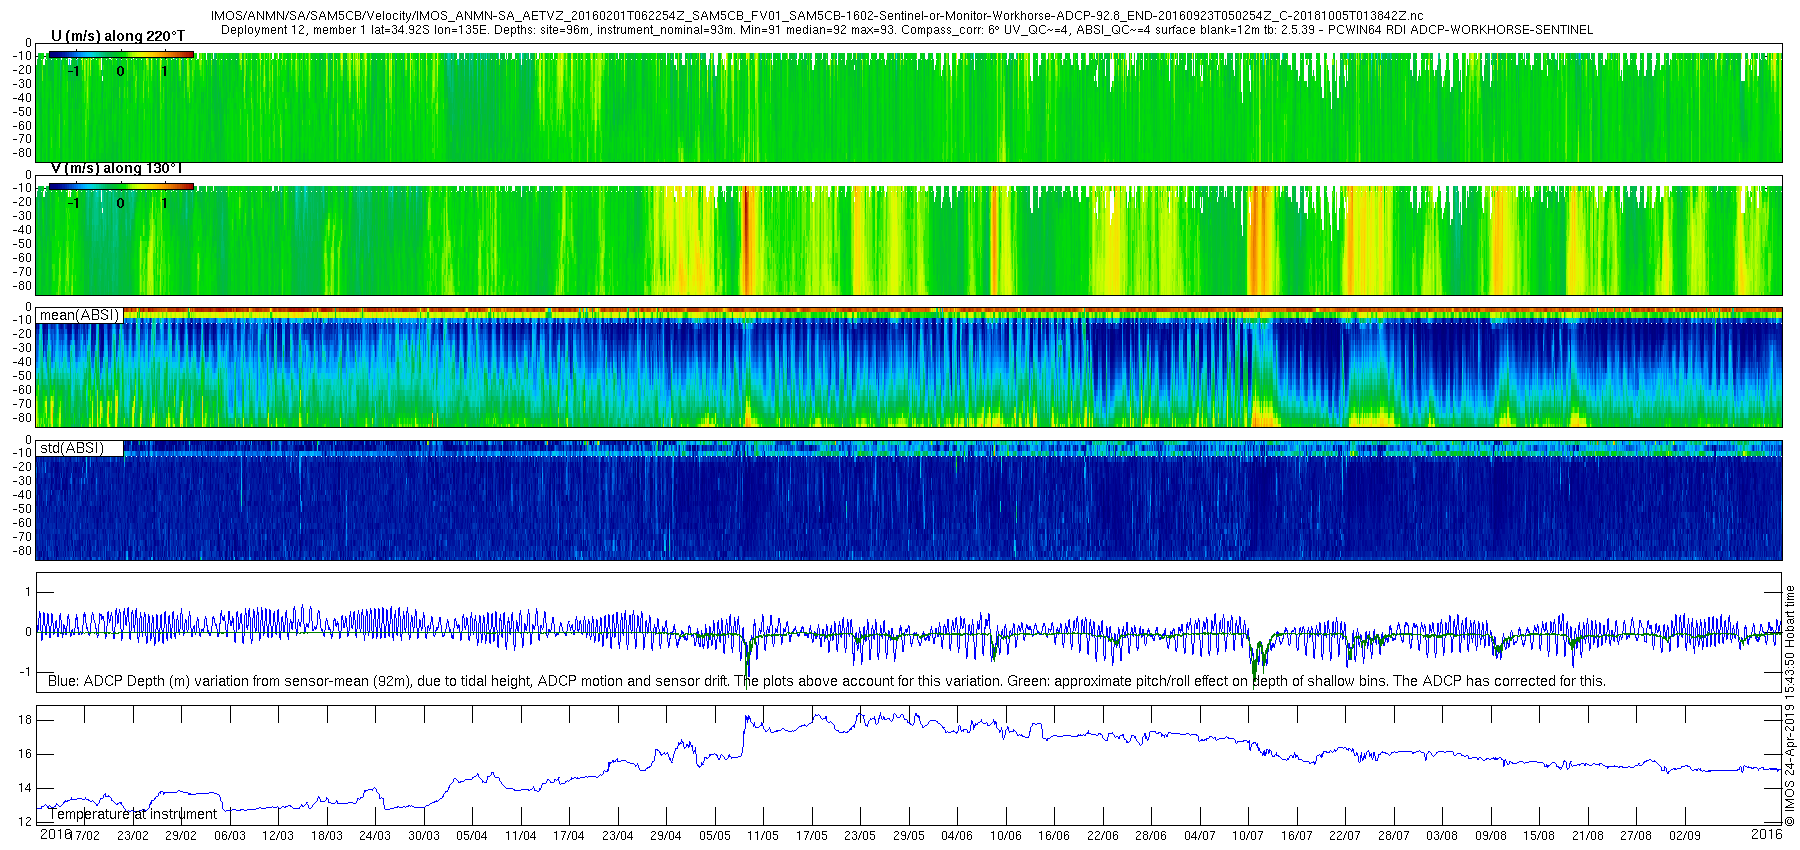This screenshot has height=850, width=1800.
Task: Click the -50 depth tick of the U velocity panel
Action: (x=23, y=112)
